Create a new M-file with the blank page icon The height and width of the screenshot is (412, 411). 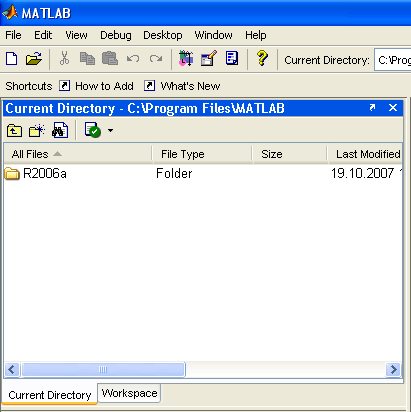pos(12,59)
